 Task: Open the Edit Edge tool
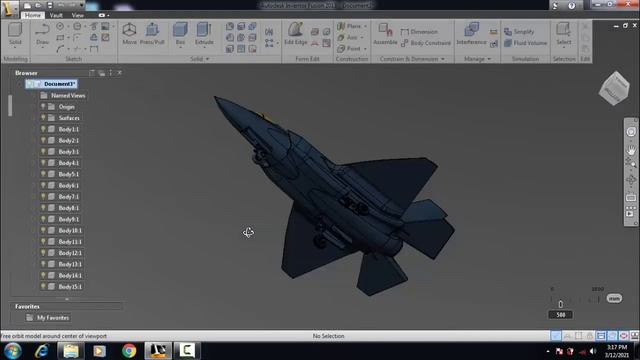[x=296, y=34]
